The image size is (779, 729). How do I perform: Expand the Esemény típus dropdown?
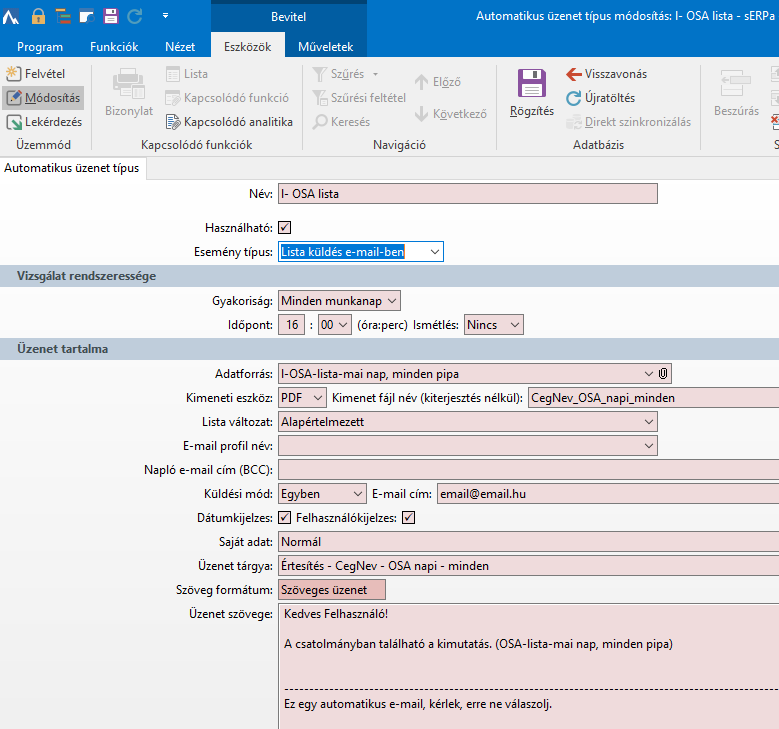[434, 252]
